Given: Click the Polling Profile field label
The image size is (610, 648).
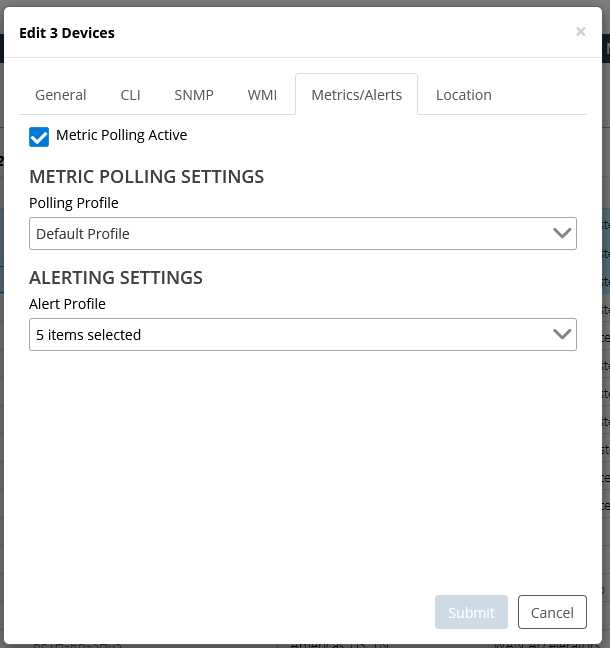Looking at the screenshot, I should (74, 203).
